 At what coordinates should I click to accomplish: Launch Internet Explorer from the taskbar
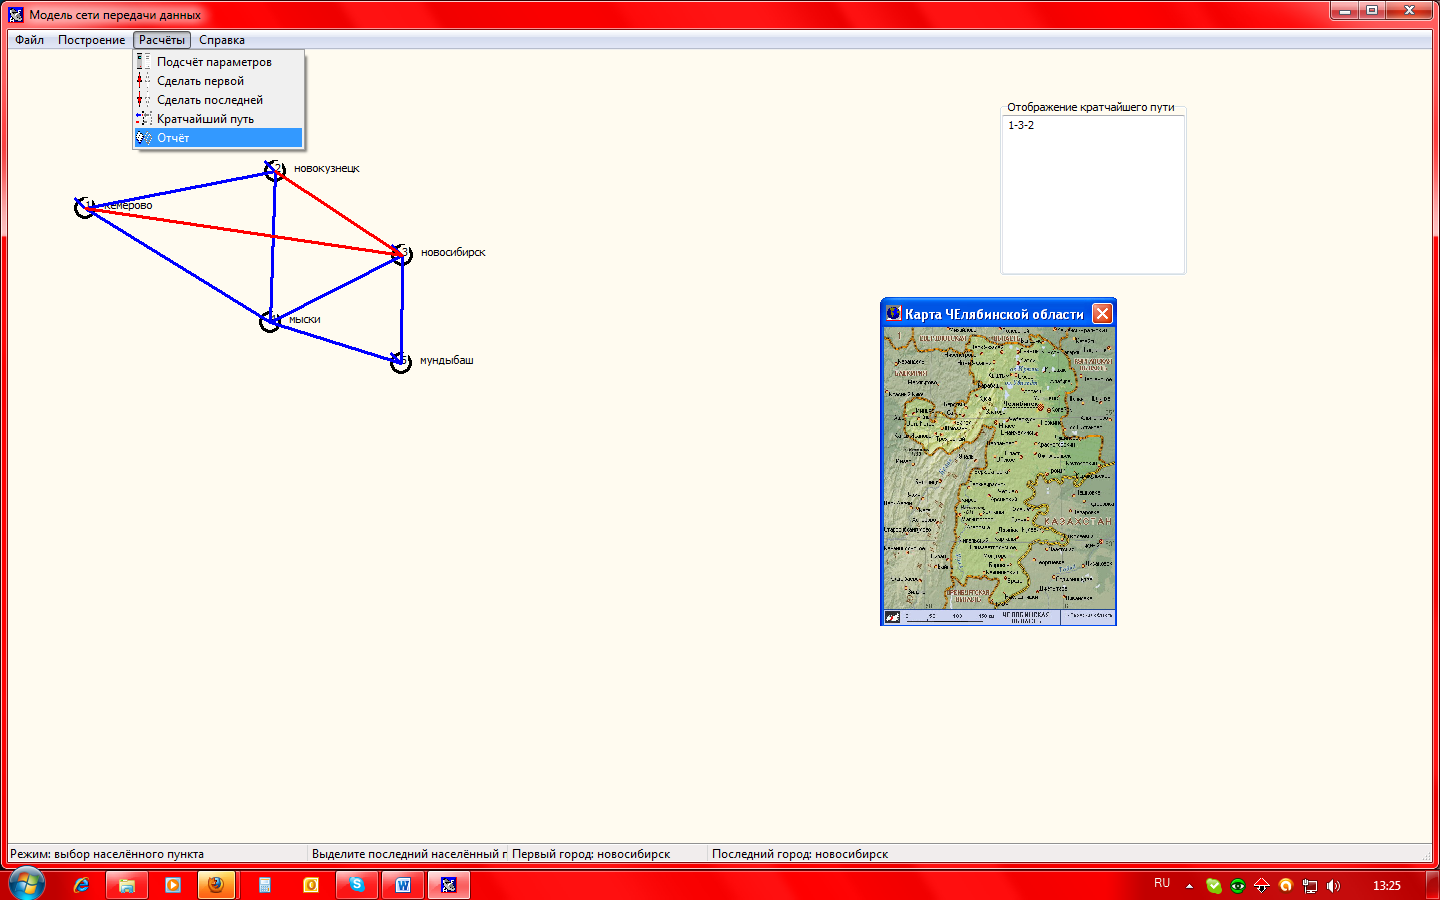(x=81, y=885)
